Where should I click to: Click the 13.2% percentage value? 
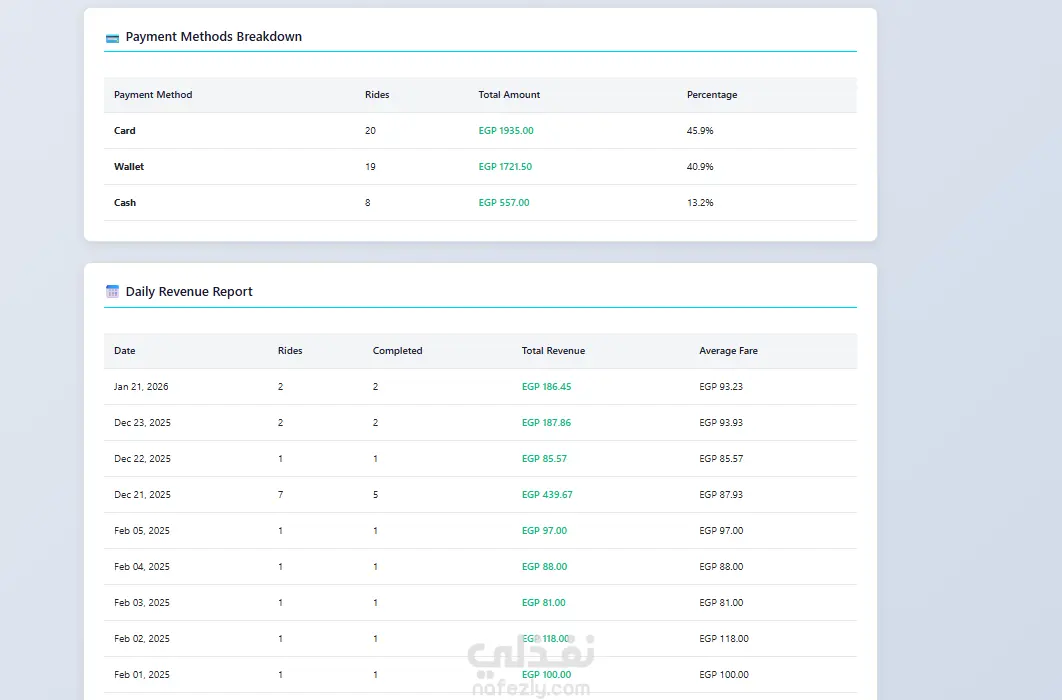(x=700, y=202)
